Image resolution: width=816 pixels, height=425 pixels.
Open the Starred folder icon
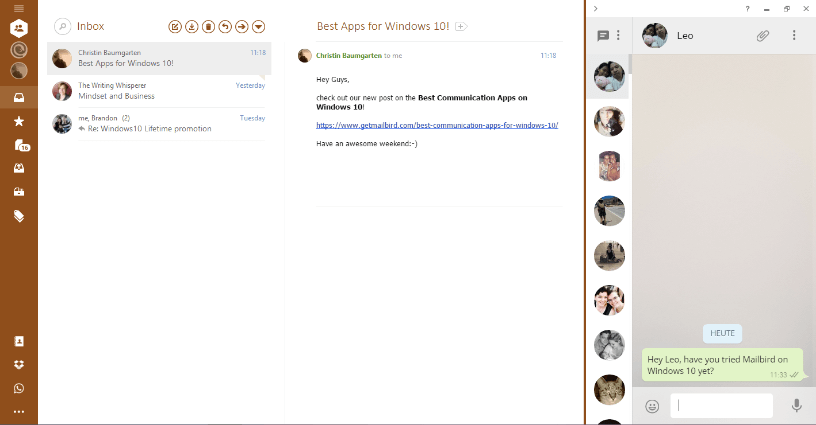19,121
